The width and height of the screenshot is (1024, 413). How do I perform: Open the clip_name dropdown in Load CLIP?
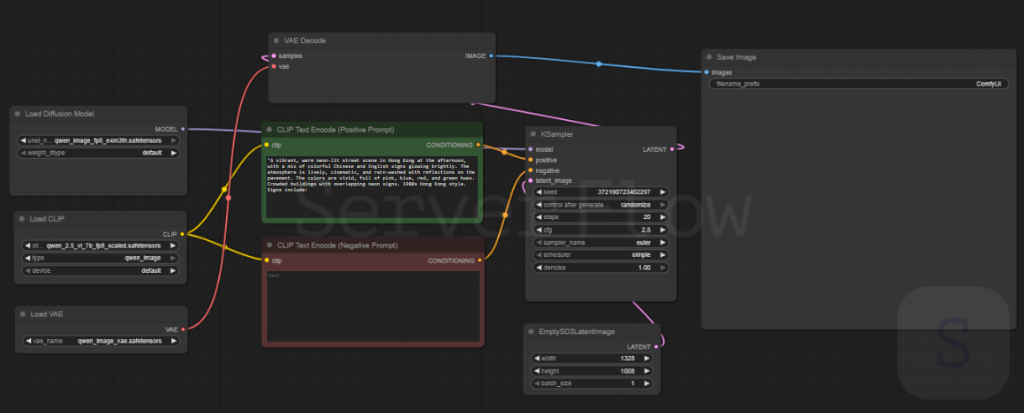[100, 246]
